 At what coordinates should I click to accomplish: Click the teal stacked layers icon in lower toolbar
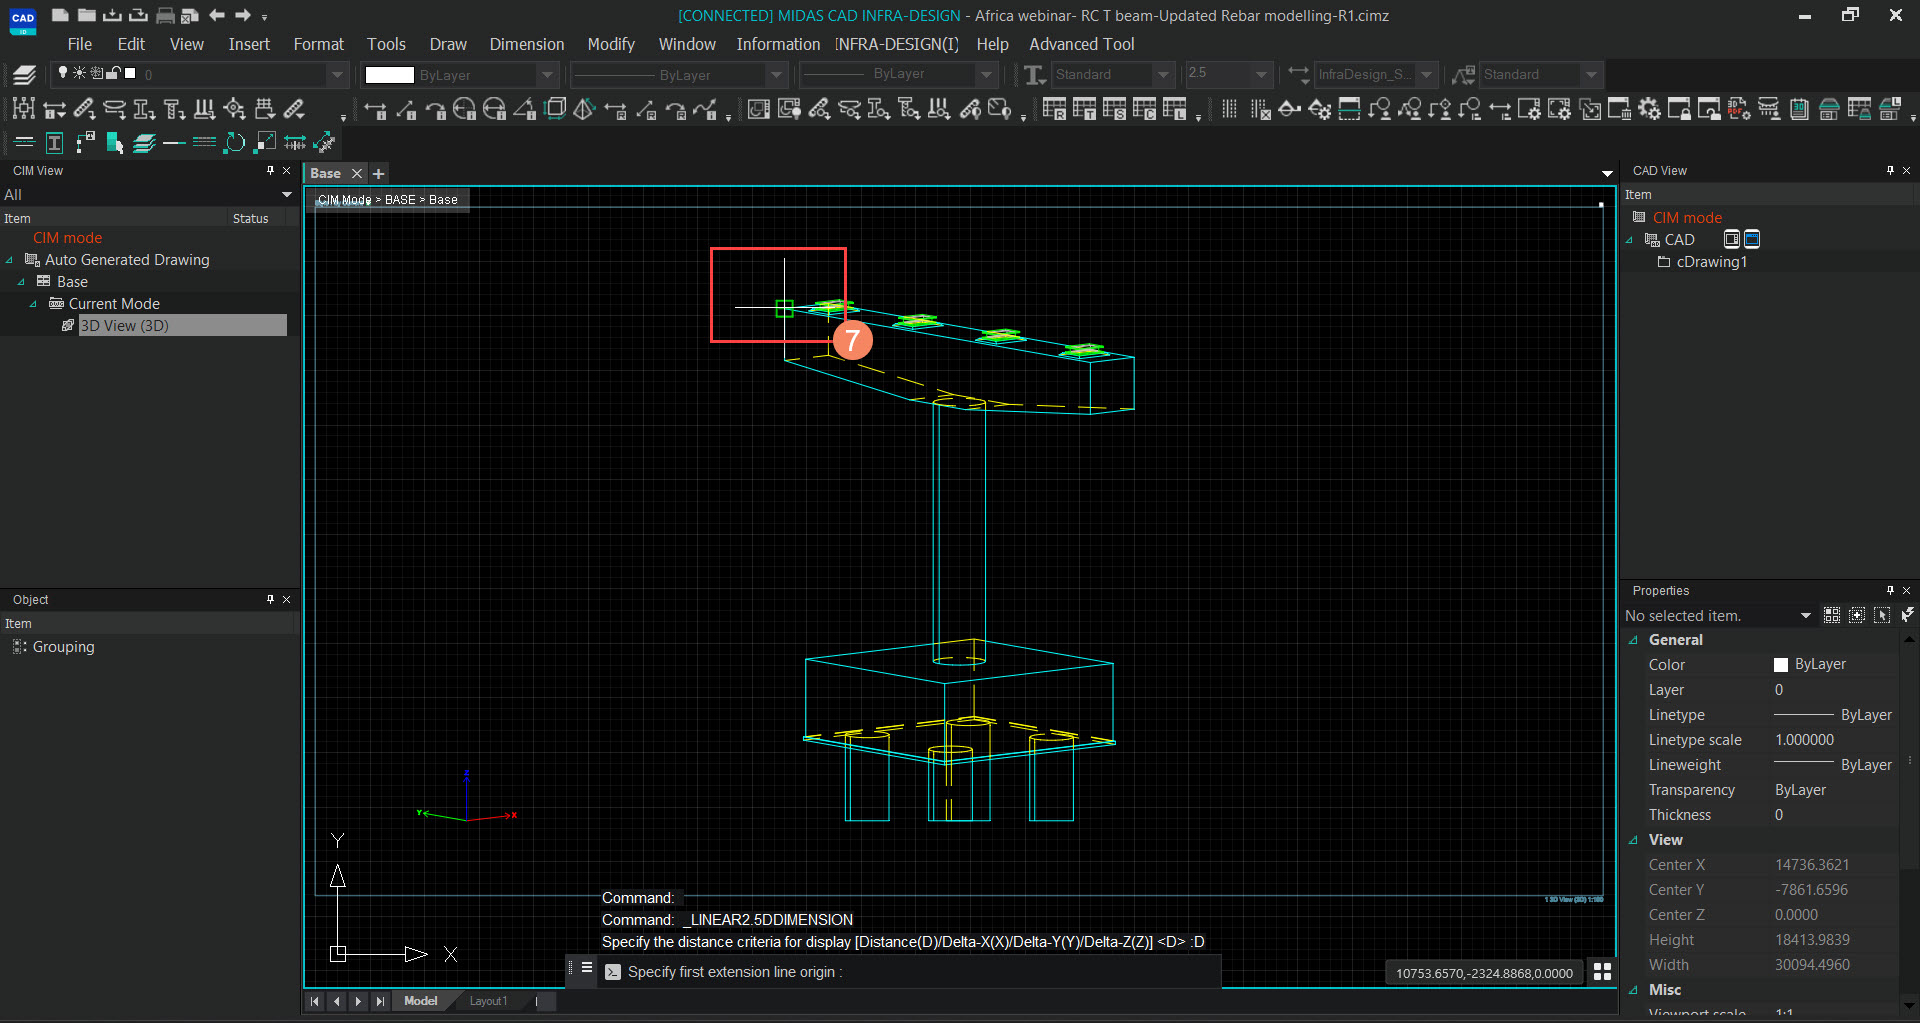145,143
